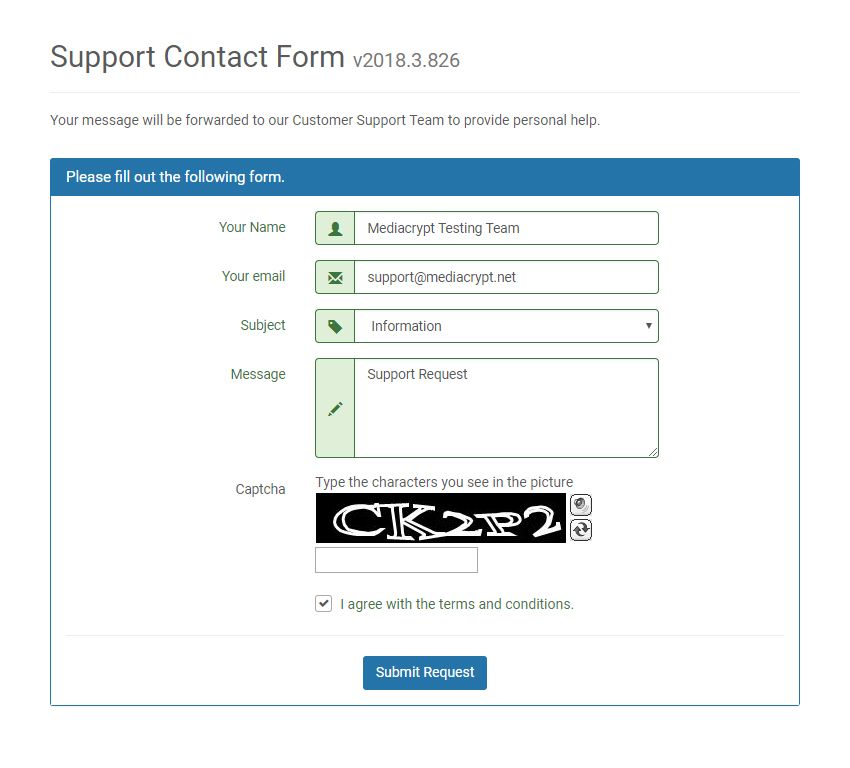Refresh the captcha image
850x768 pixels.
click(x=581, y=530)
